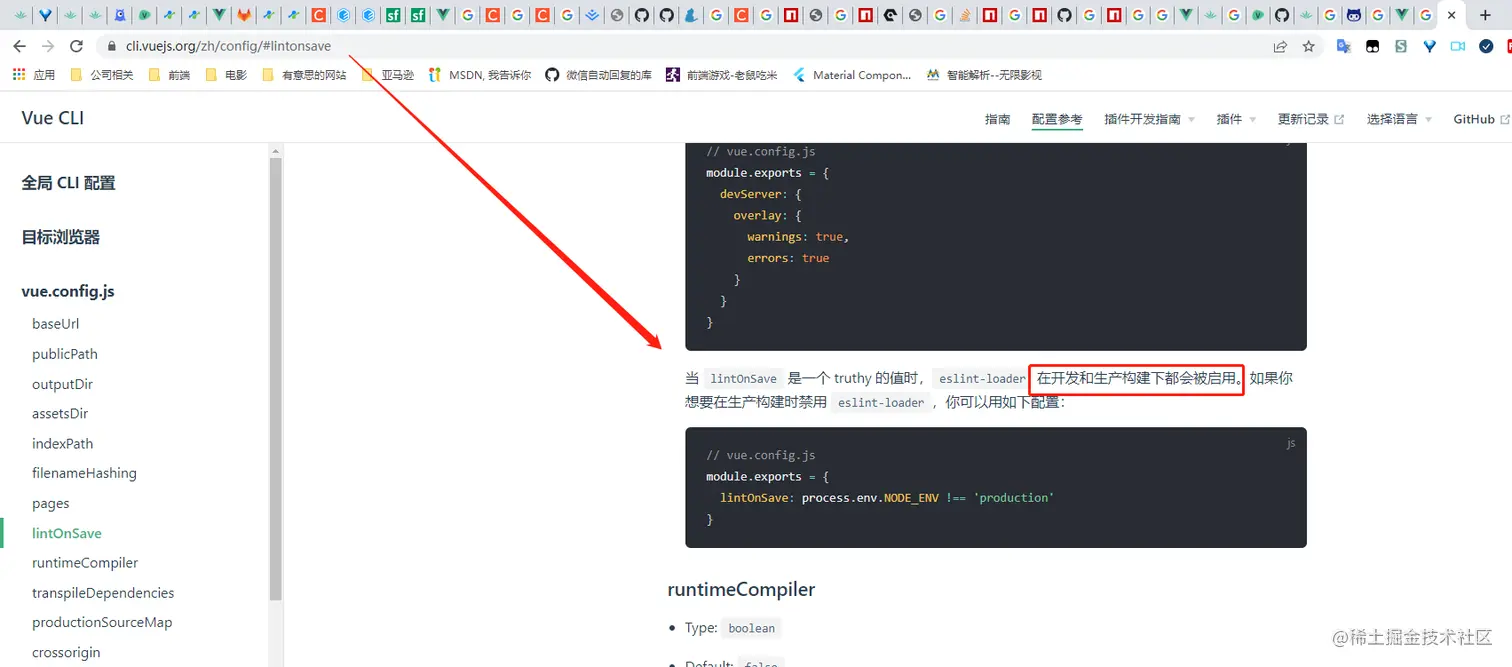Jump to productionSourceMap in sidebar

click(102, 622)
